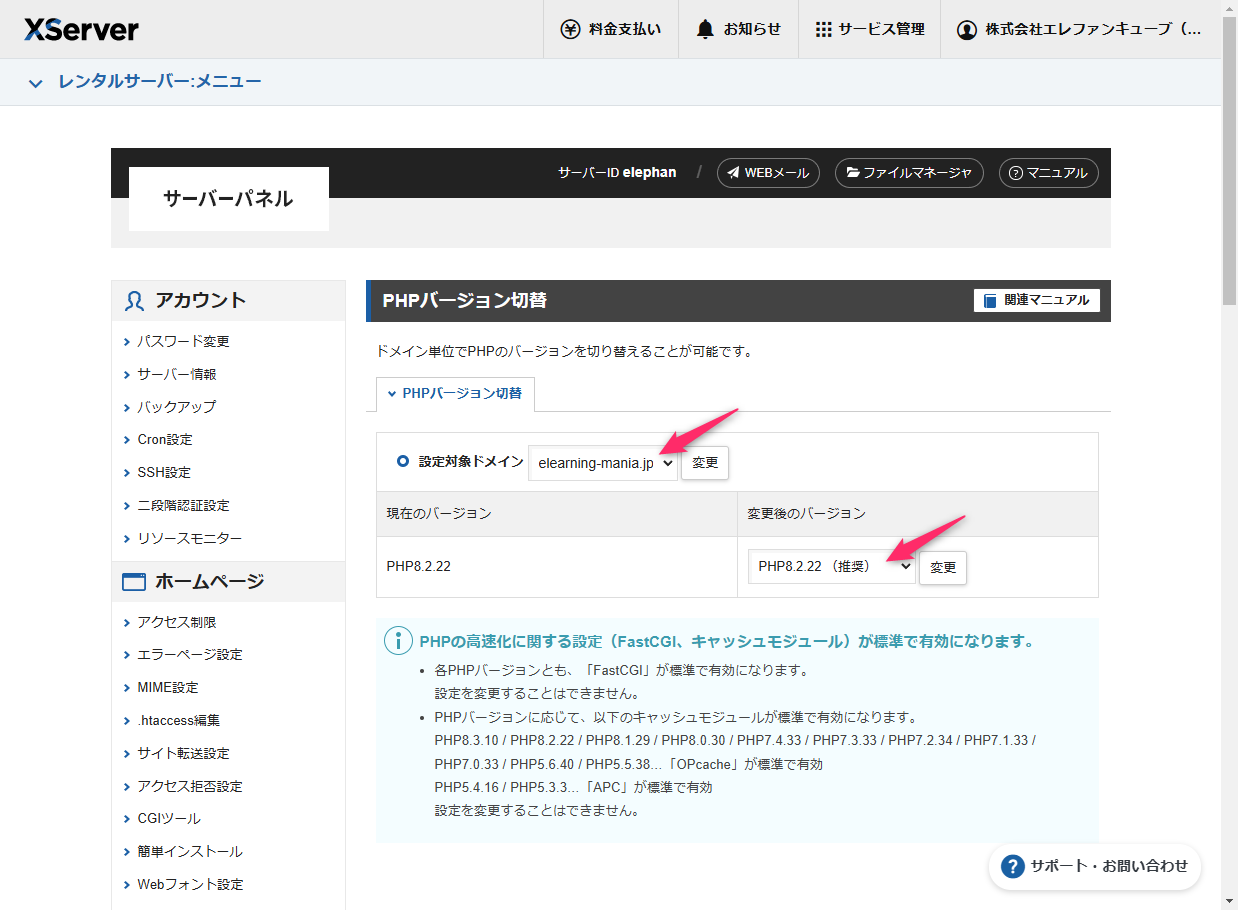Click 変更 button next to version dropdown

(x=943, y=567)
